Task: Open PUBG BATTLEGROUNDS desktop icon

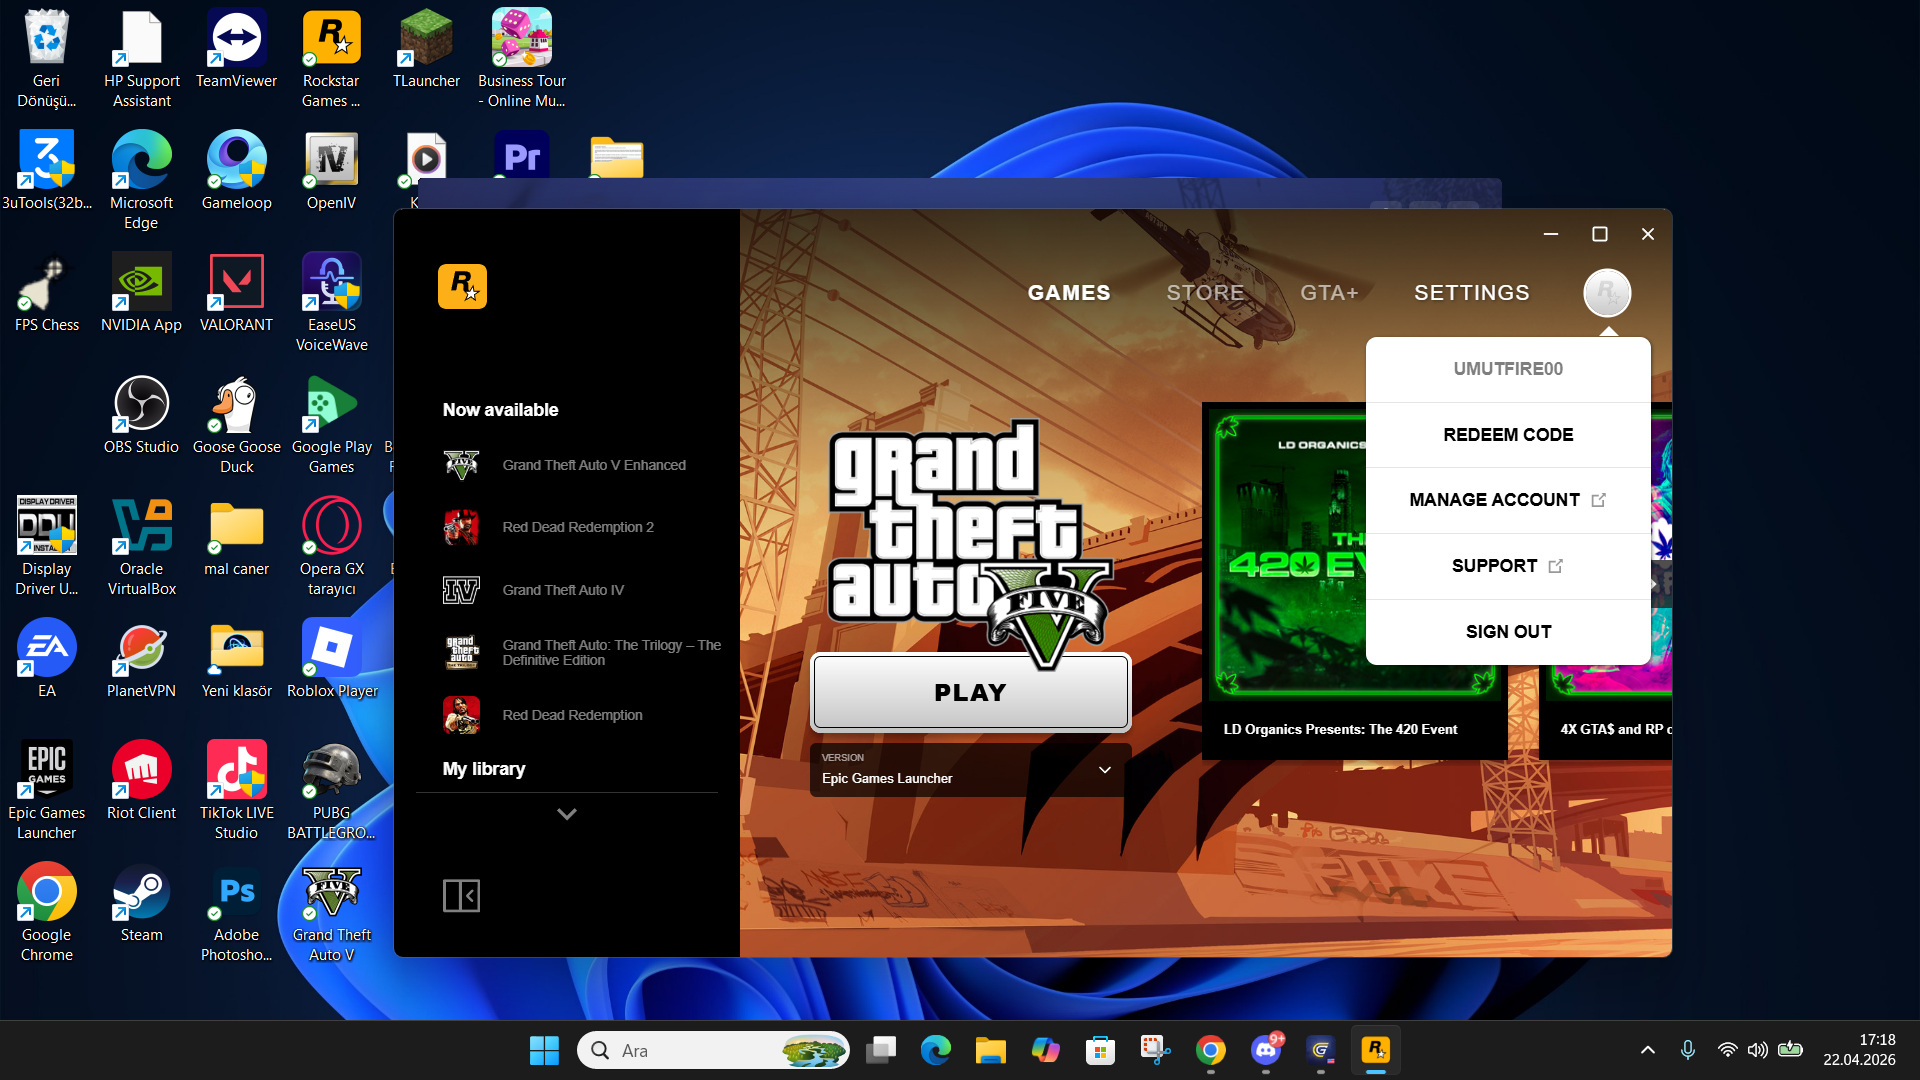Action: pos(331,791)
